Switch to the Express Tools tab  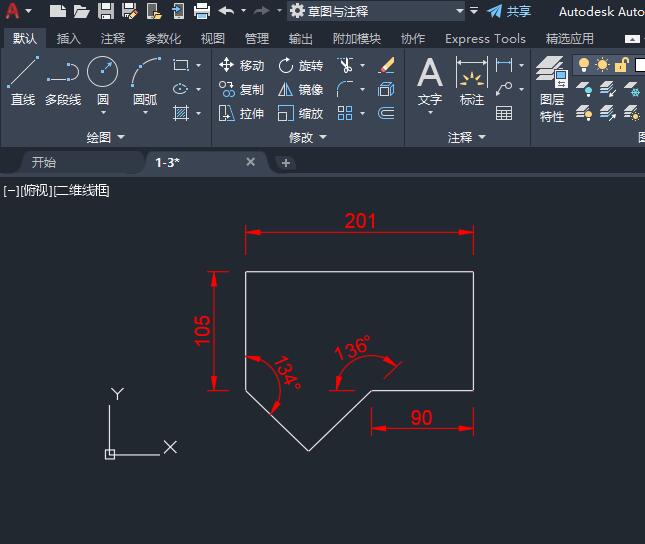coord(485,39)
